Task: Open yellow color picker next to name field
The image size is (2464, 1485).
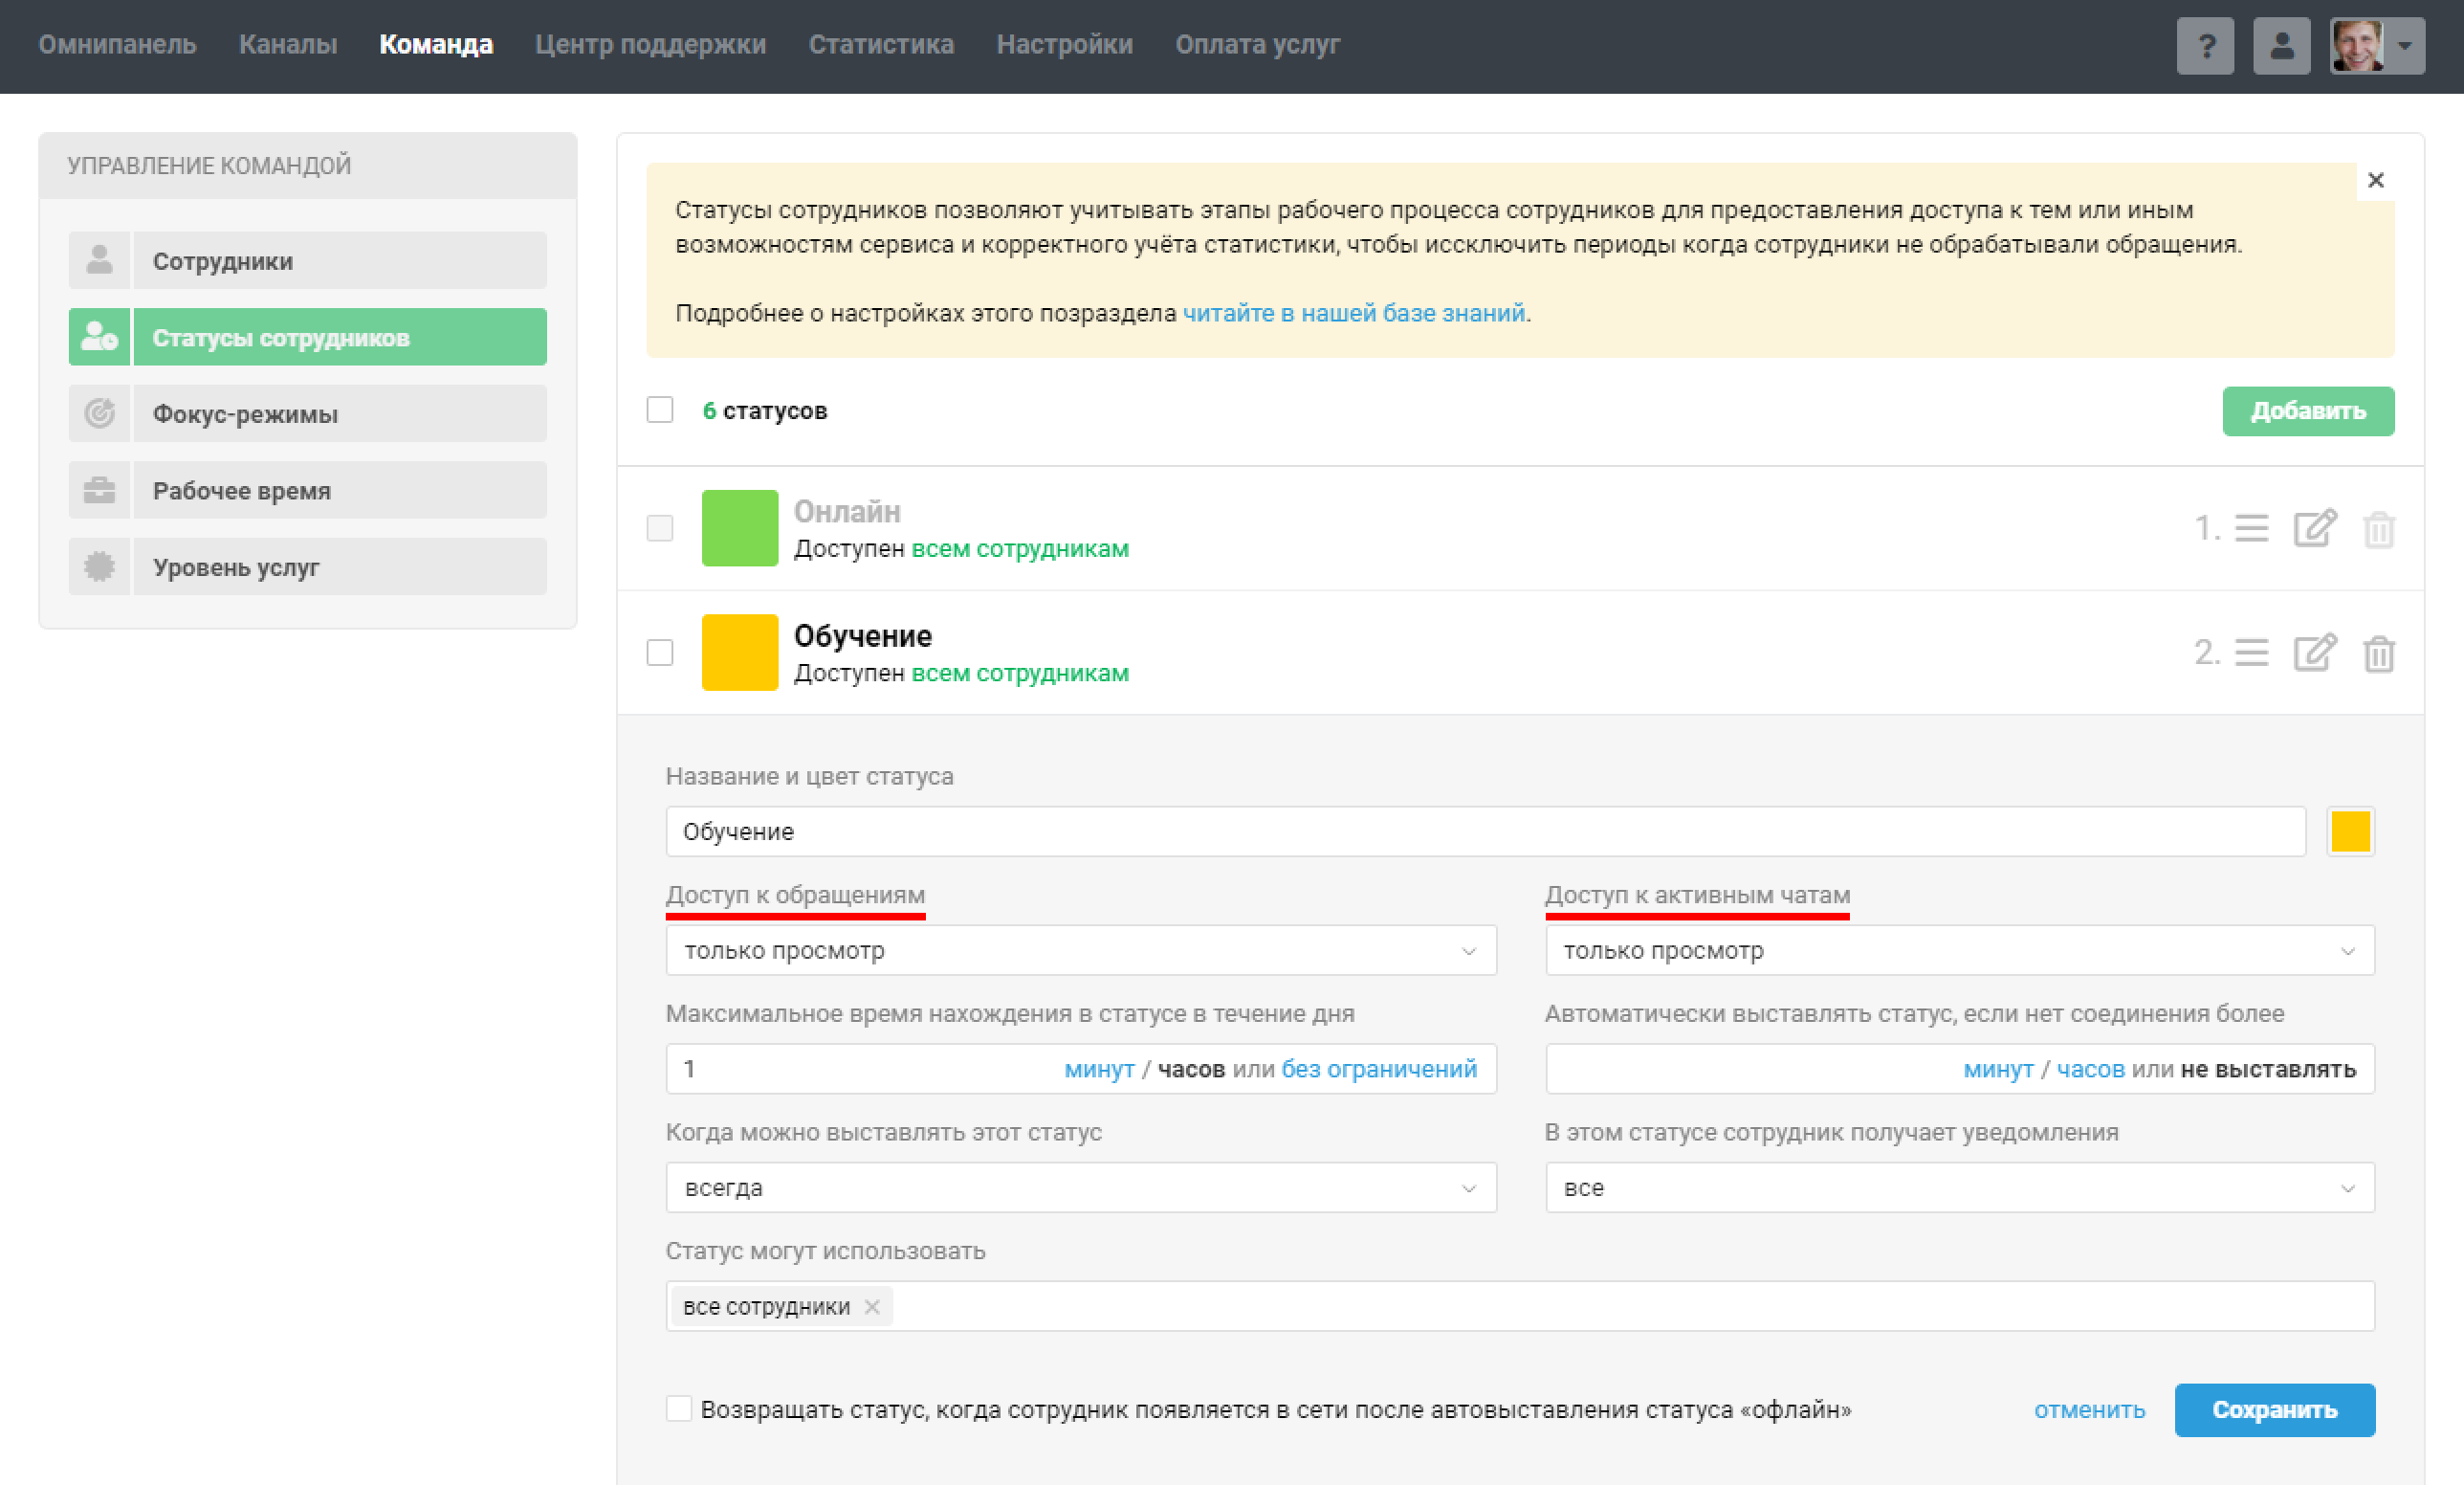Action: click(2350, 832)
